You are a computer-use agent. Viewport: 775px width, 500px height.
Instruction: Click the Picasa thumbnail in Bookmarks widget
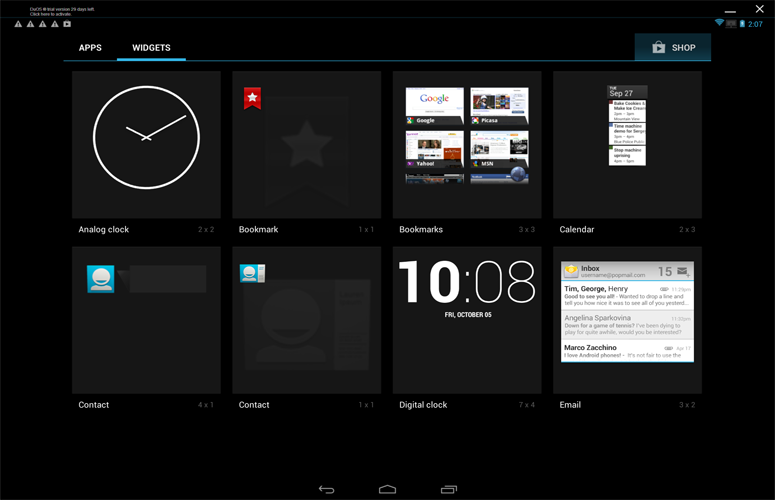pyautogui.click(x=499, y=106)
